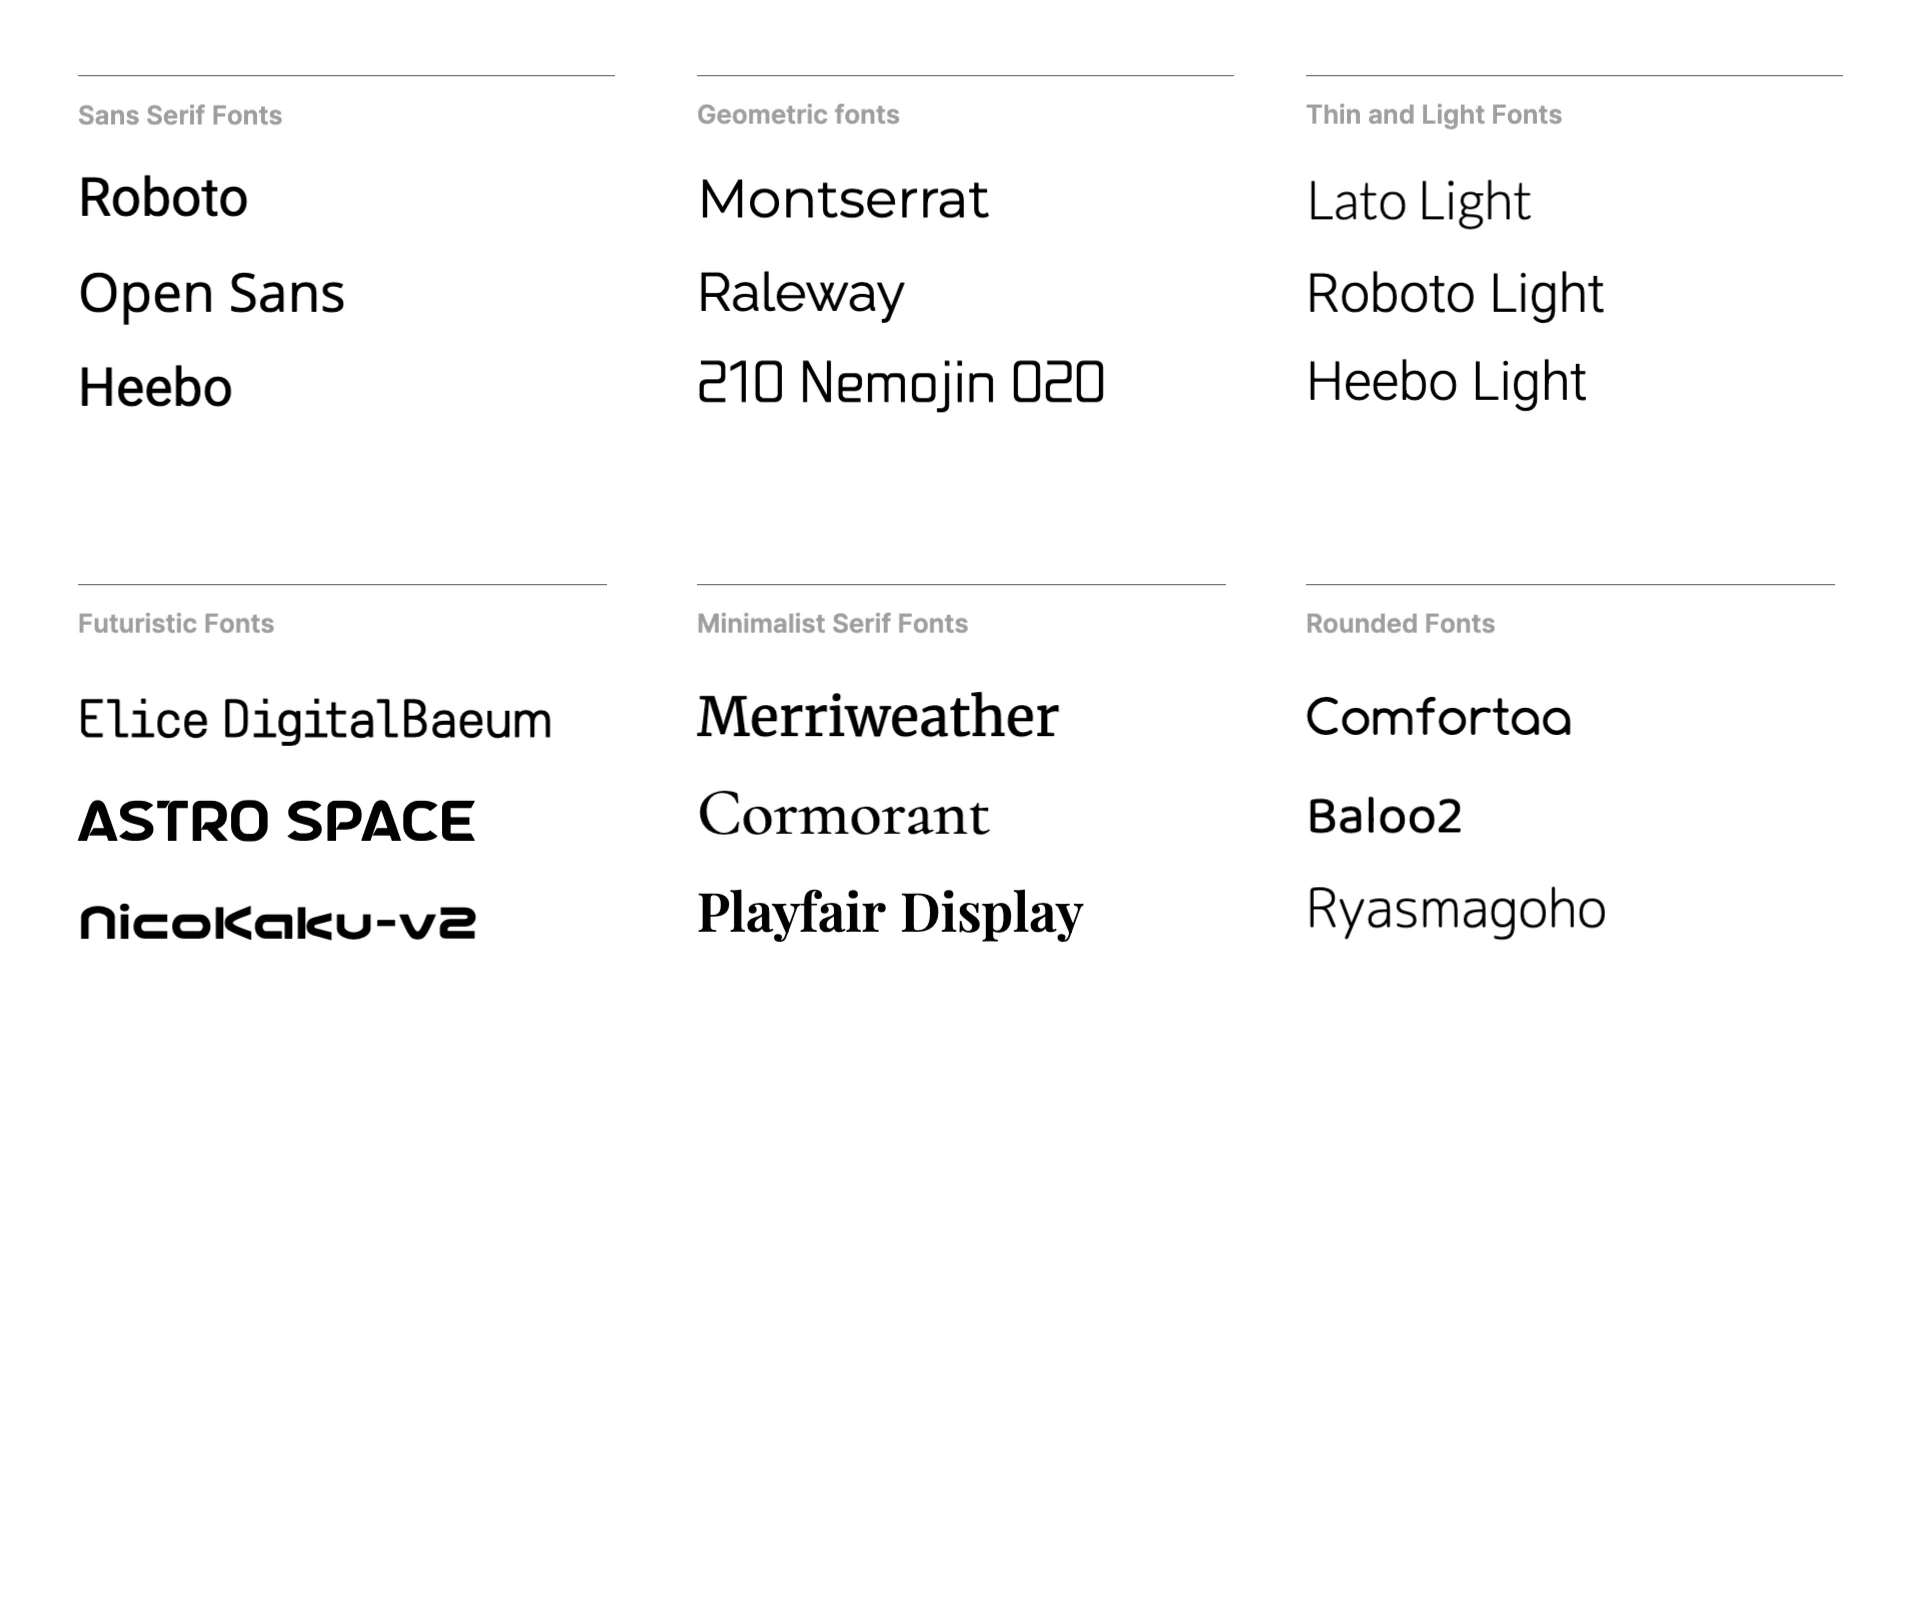This screenshot has width=1920, height=1600.
Task: Click the Cormorant font sample
Action: (844, 814)
